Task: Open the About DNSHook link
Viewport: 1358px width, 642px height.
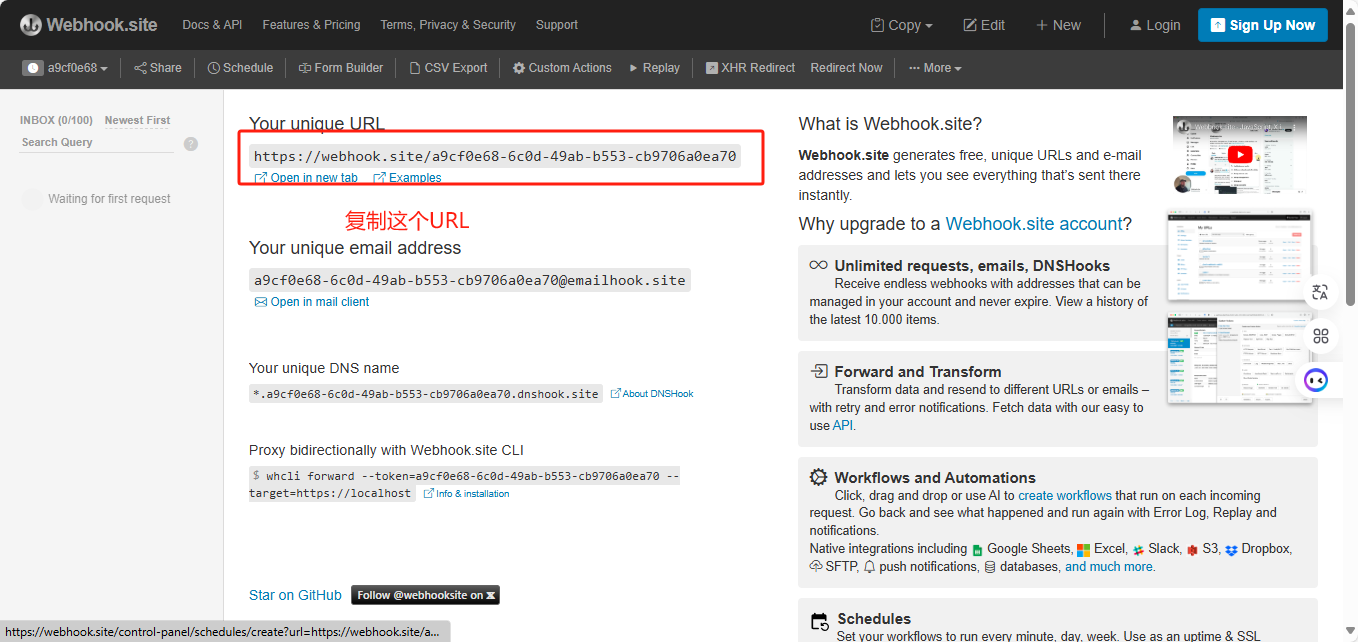Action: [x=652, y=394]
